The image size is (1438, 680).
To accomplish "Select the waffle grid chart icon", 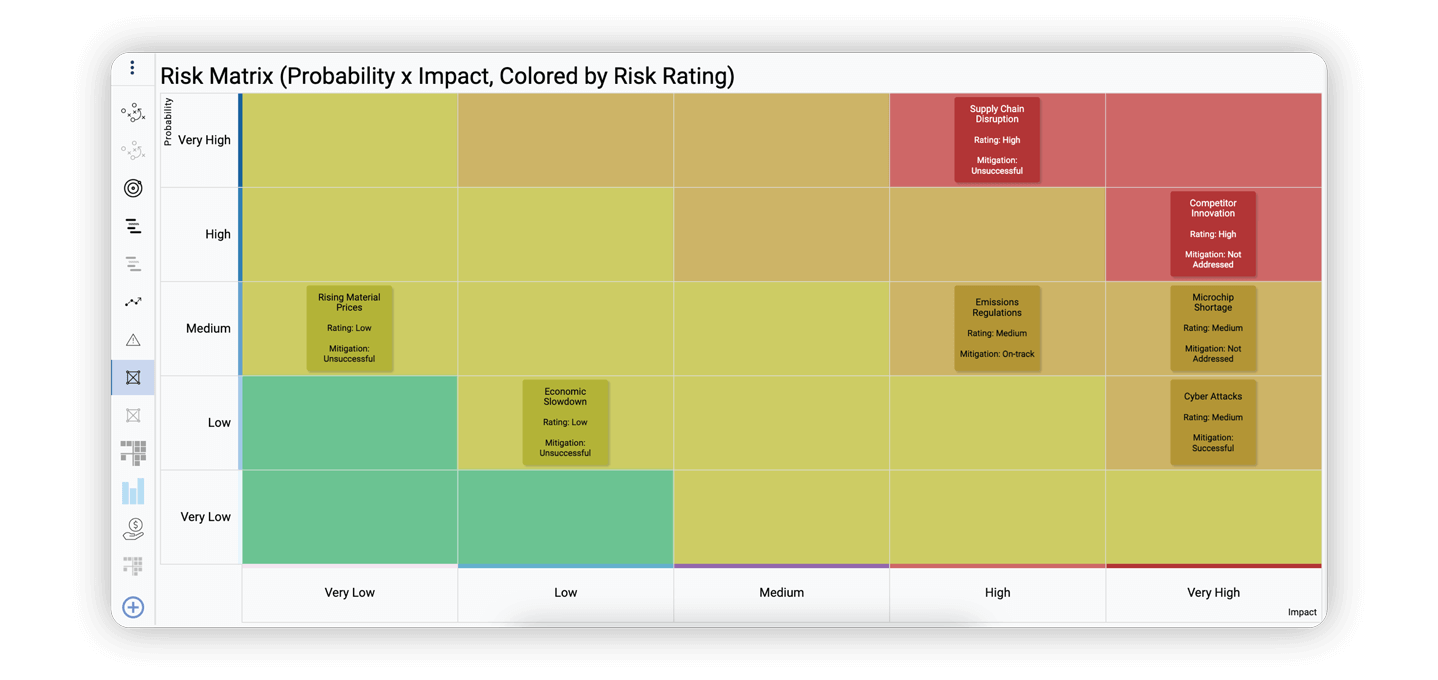I will point(133,453).
